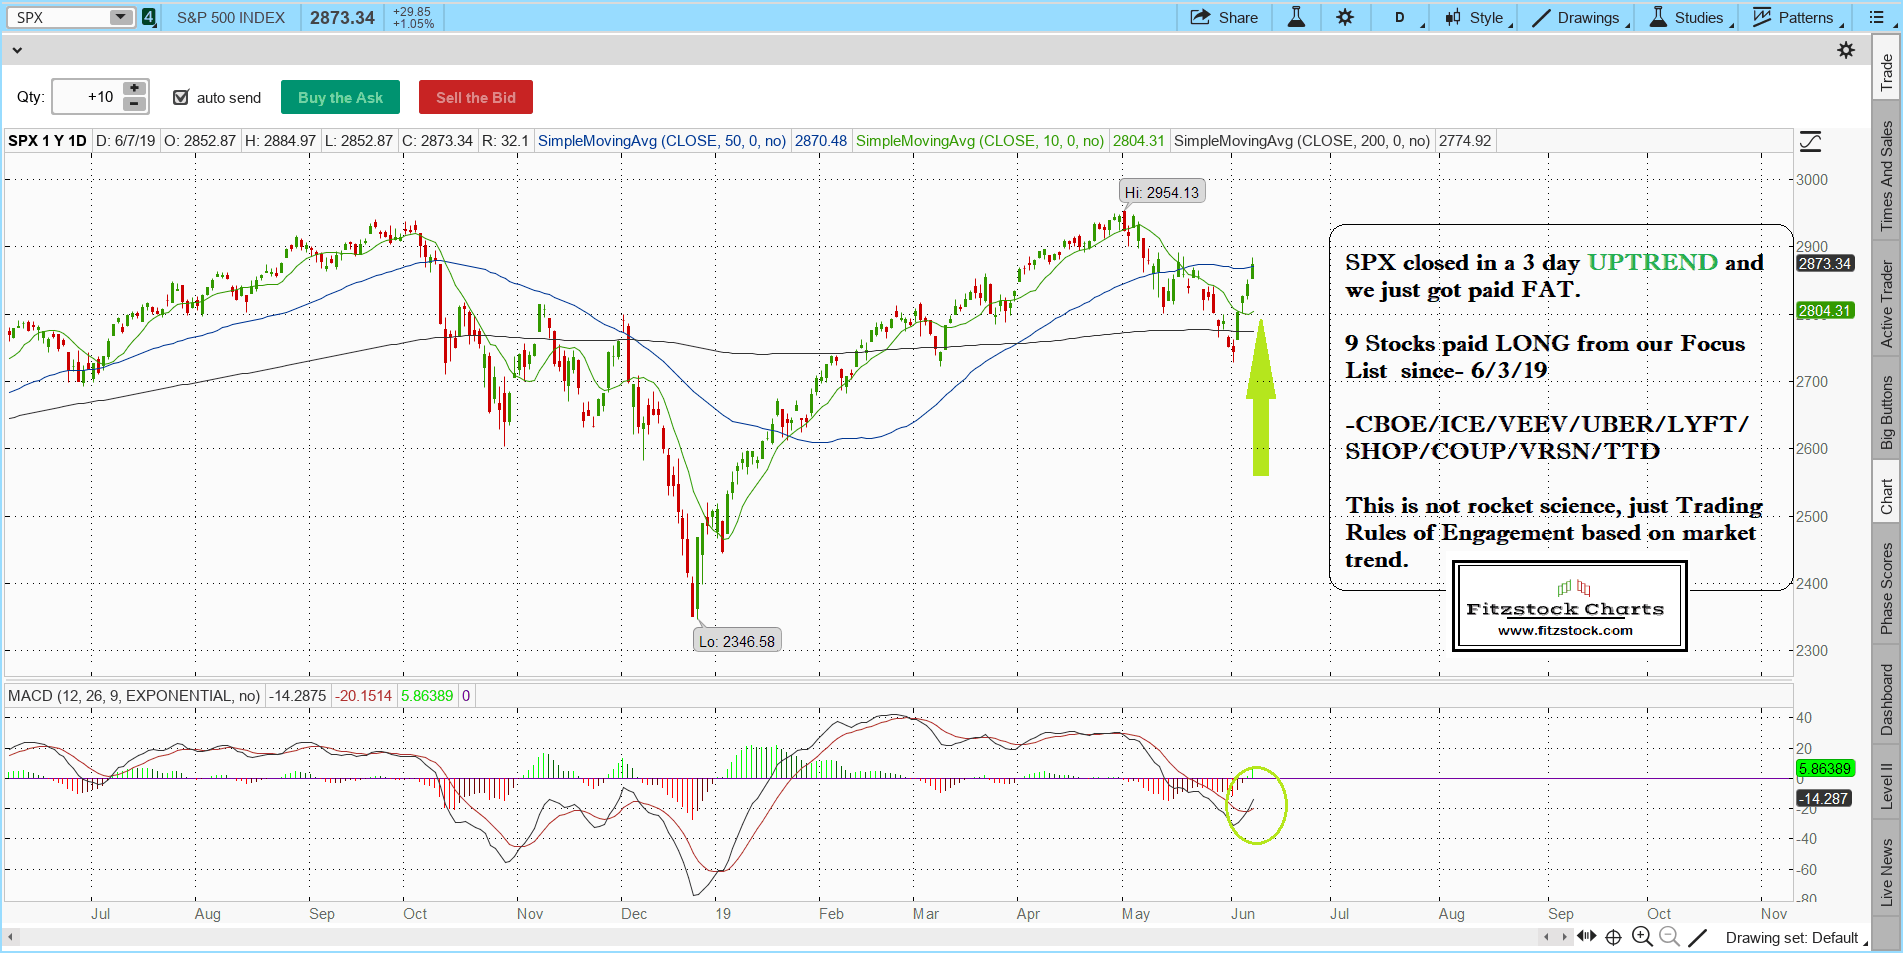Open the Active Trader gear settings icon
This screenshot has height=953, width=1903.
[1846, 50]
